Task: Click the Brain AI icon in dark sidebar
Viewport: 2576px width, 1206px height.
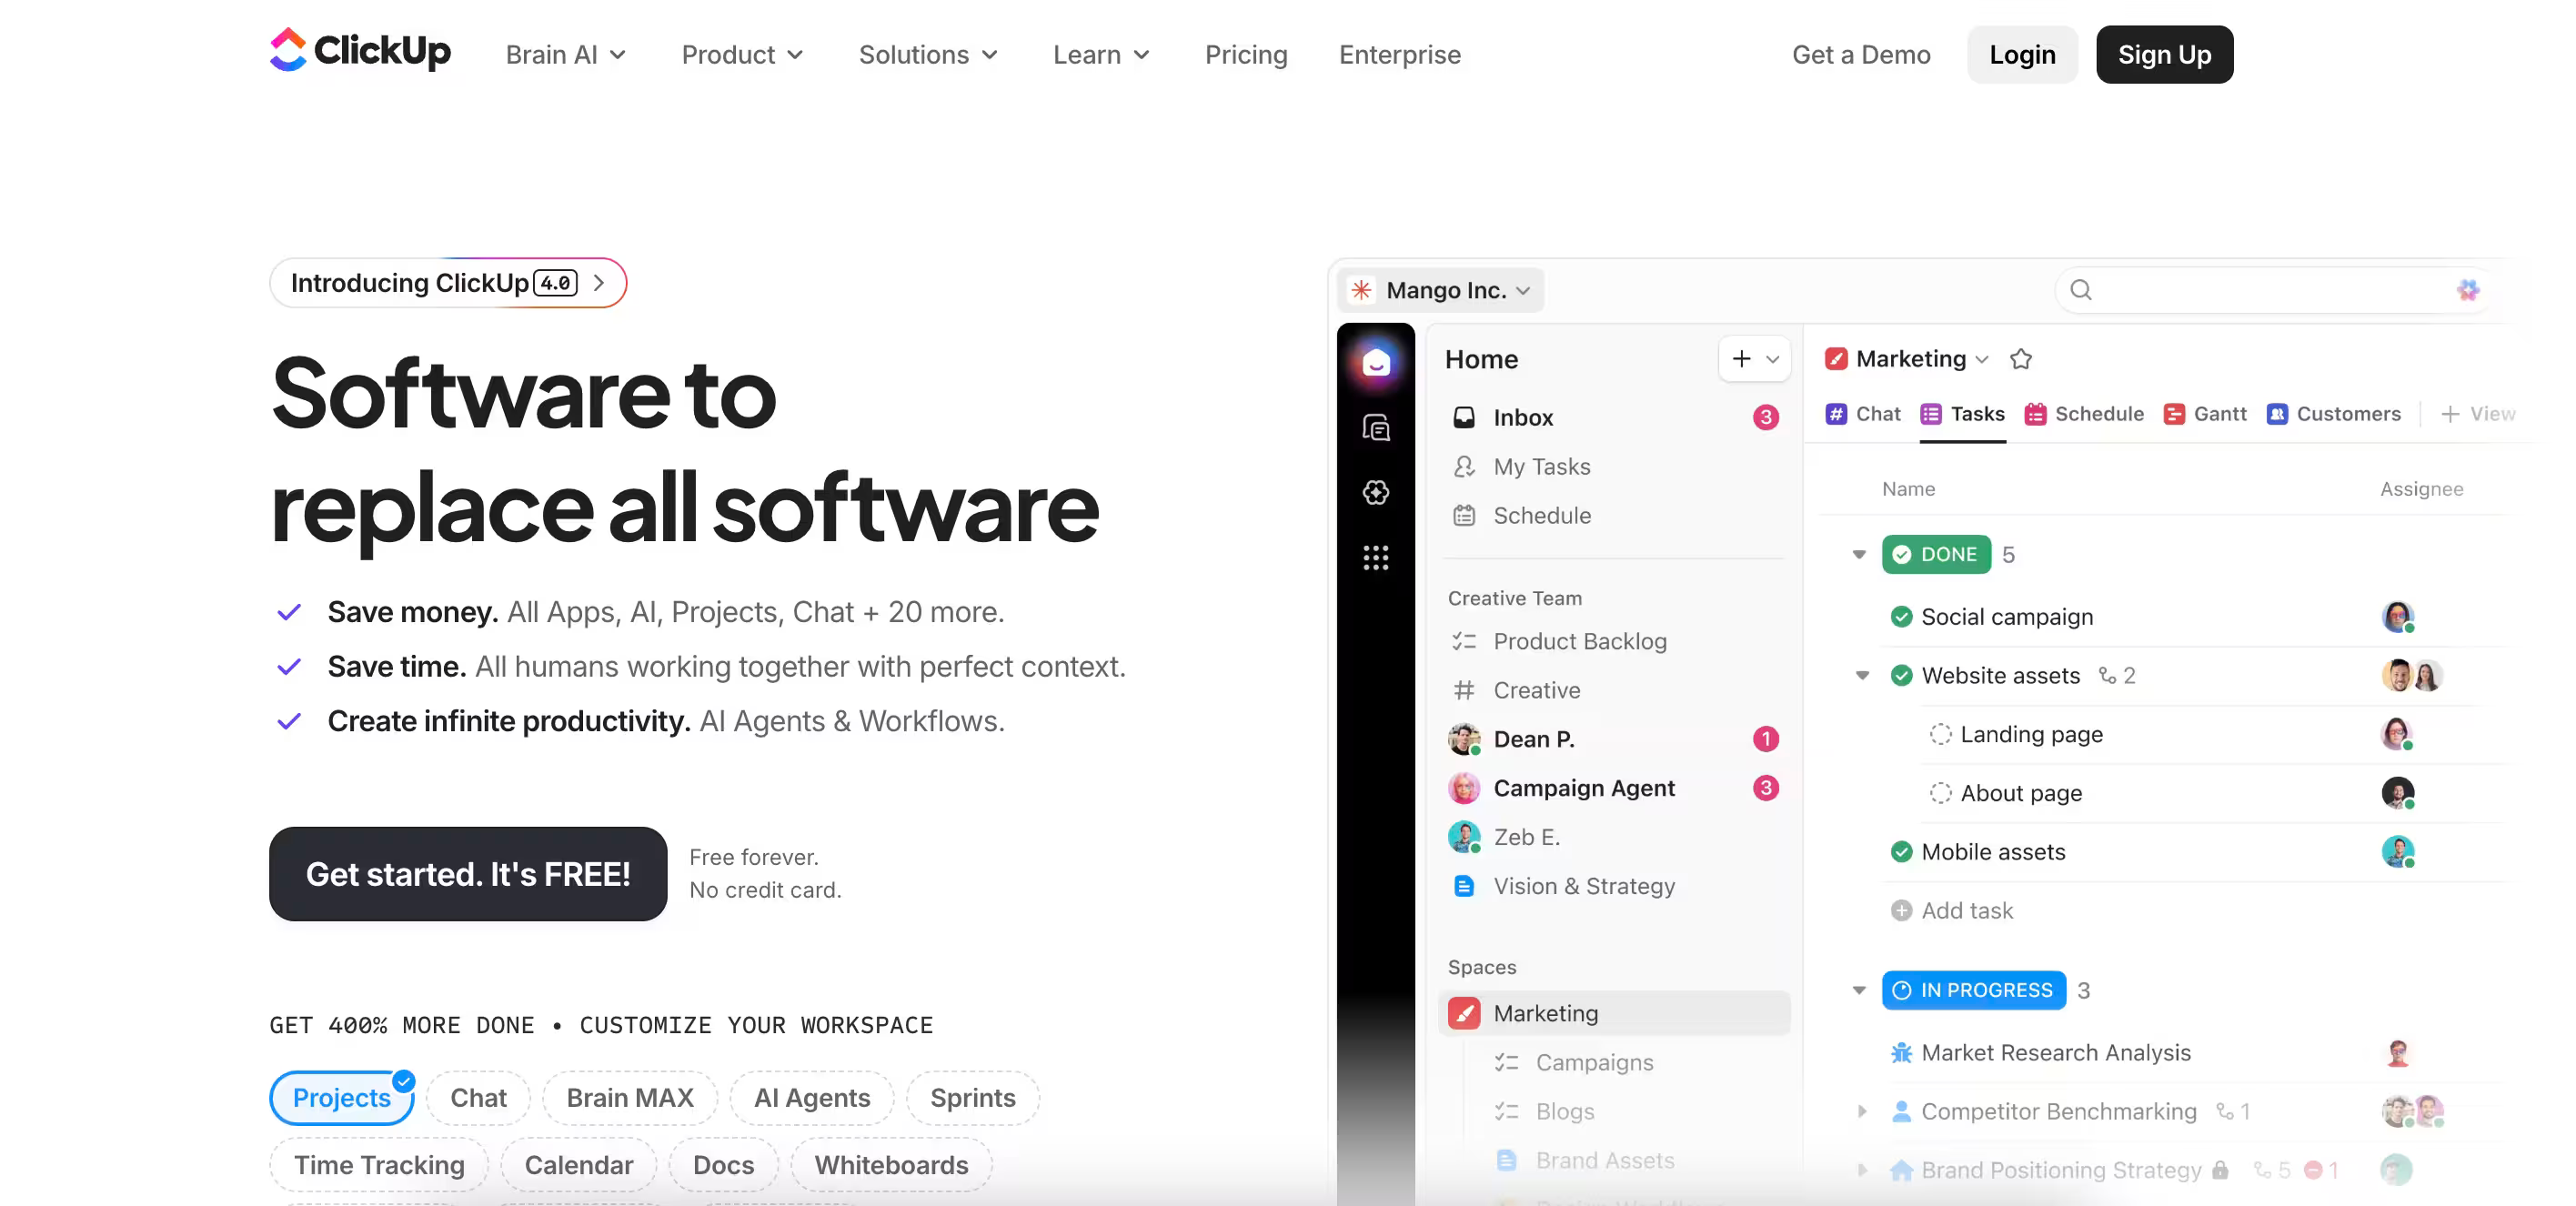Action: [x=1376, y=492]
